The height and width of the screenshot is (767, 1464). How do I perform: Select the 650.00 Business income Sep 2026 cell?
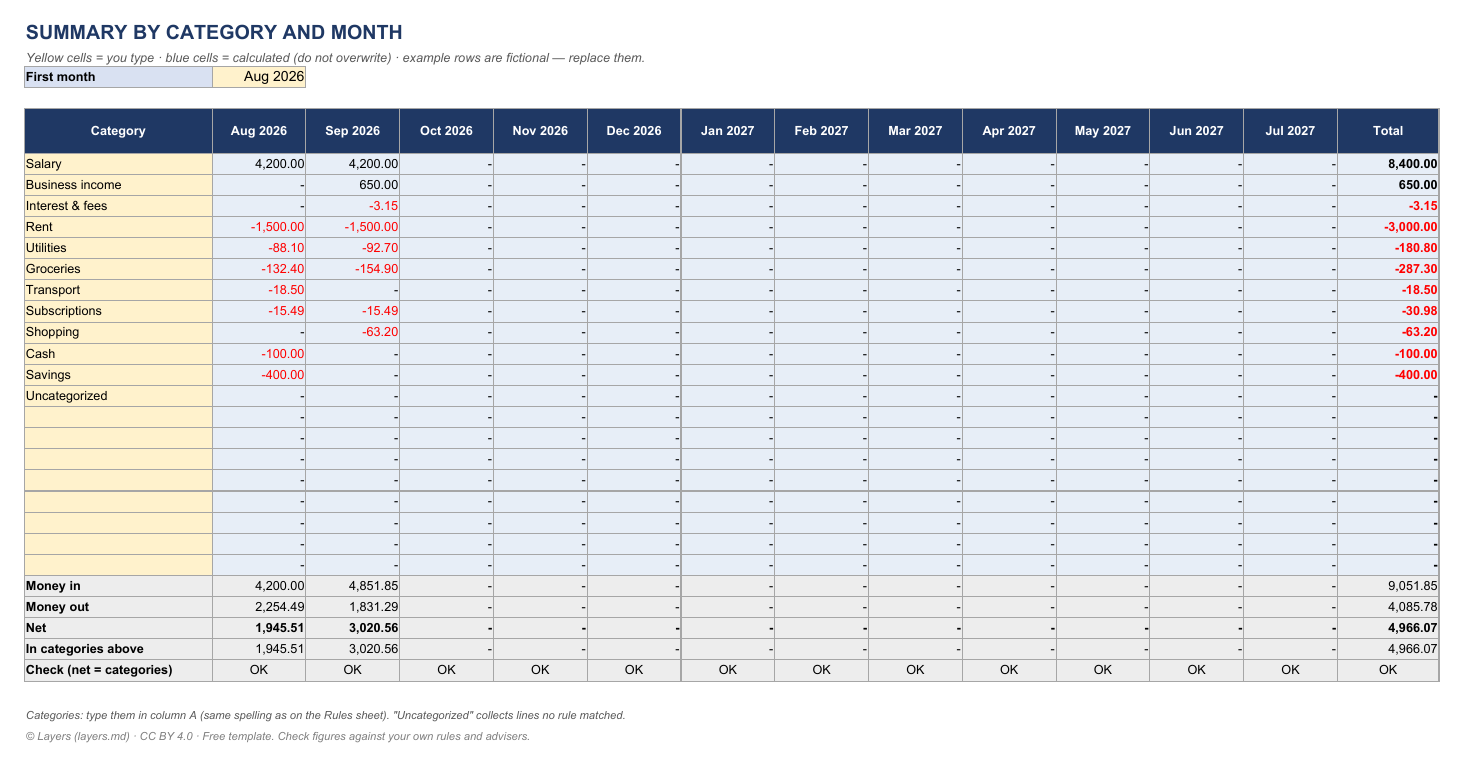pyautogui.click(x=353, y=185)
